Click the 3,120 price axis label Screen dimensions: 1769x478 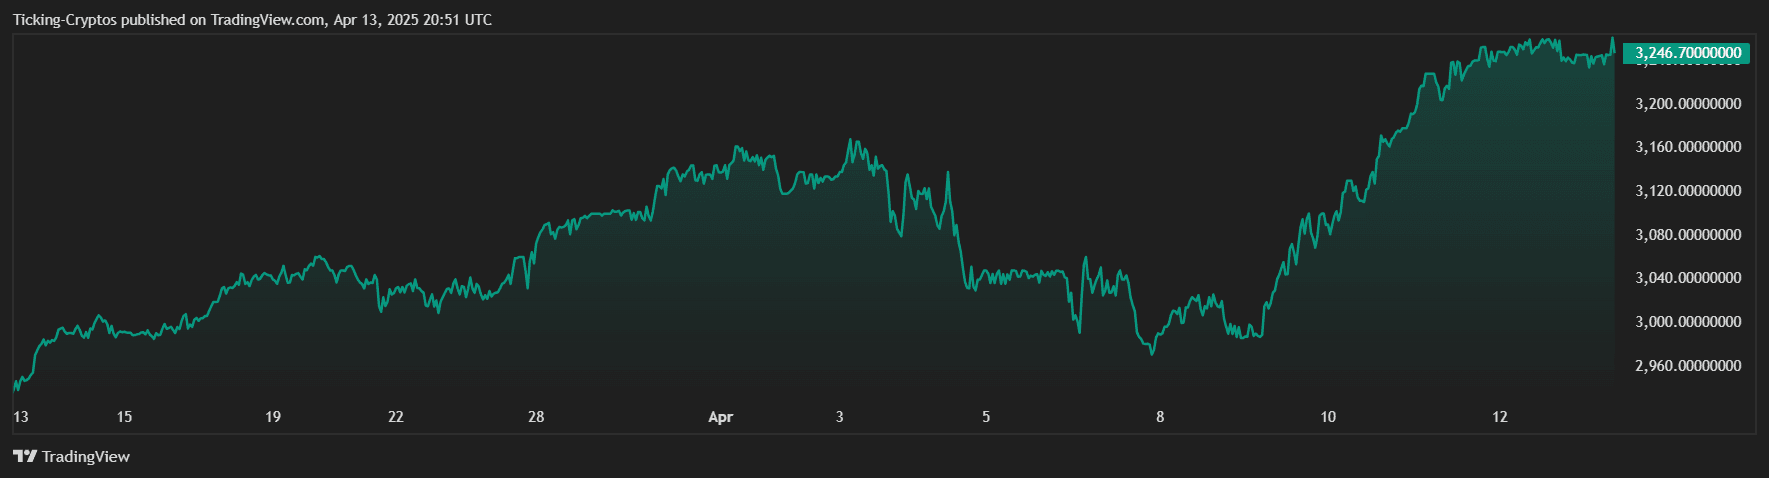[x=1687, y=191]
